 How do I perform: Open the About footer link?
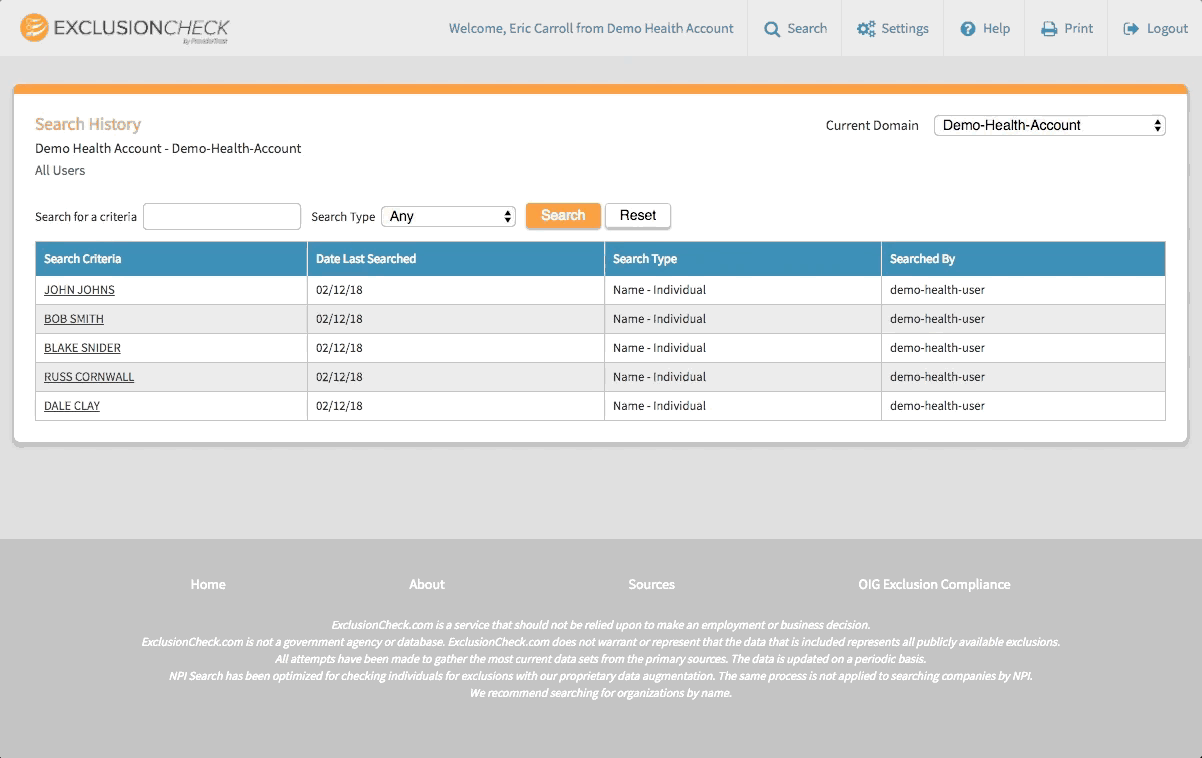pos(427,584)
